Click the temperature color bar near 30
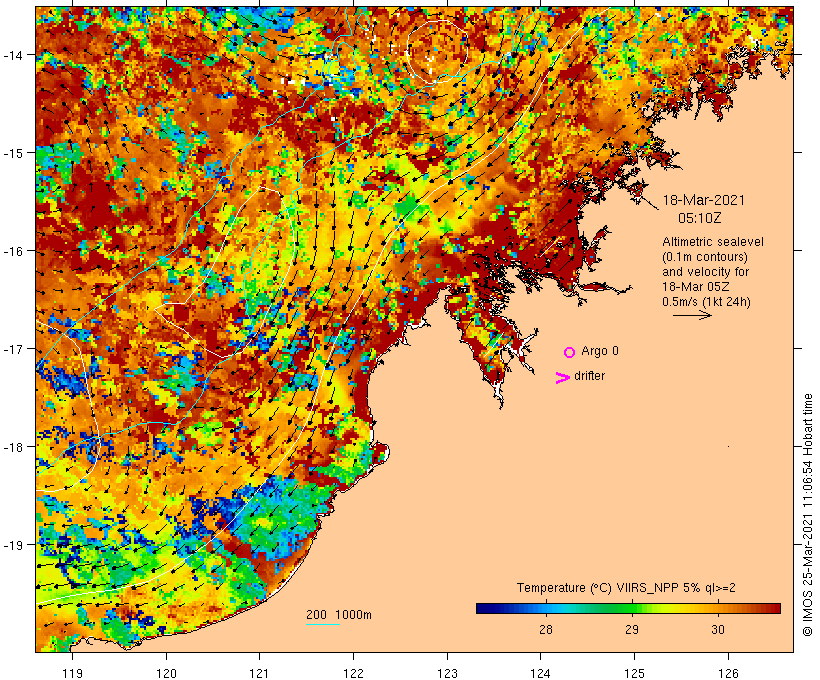 click(718, 608)
